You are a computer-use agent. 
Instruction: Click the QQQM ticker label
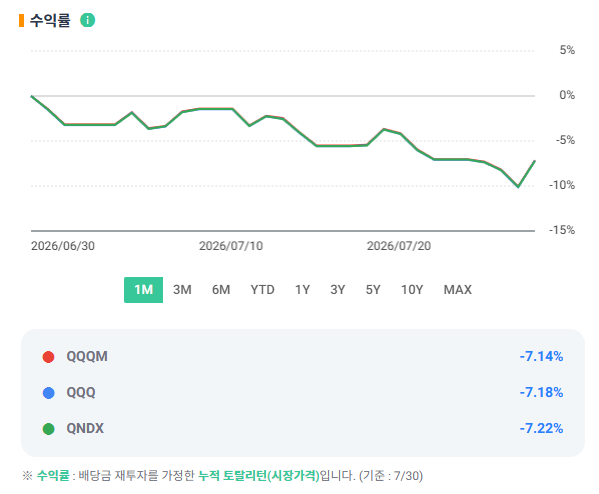point(87,356)
